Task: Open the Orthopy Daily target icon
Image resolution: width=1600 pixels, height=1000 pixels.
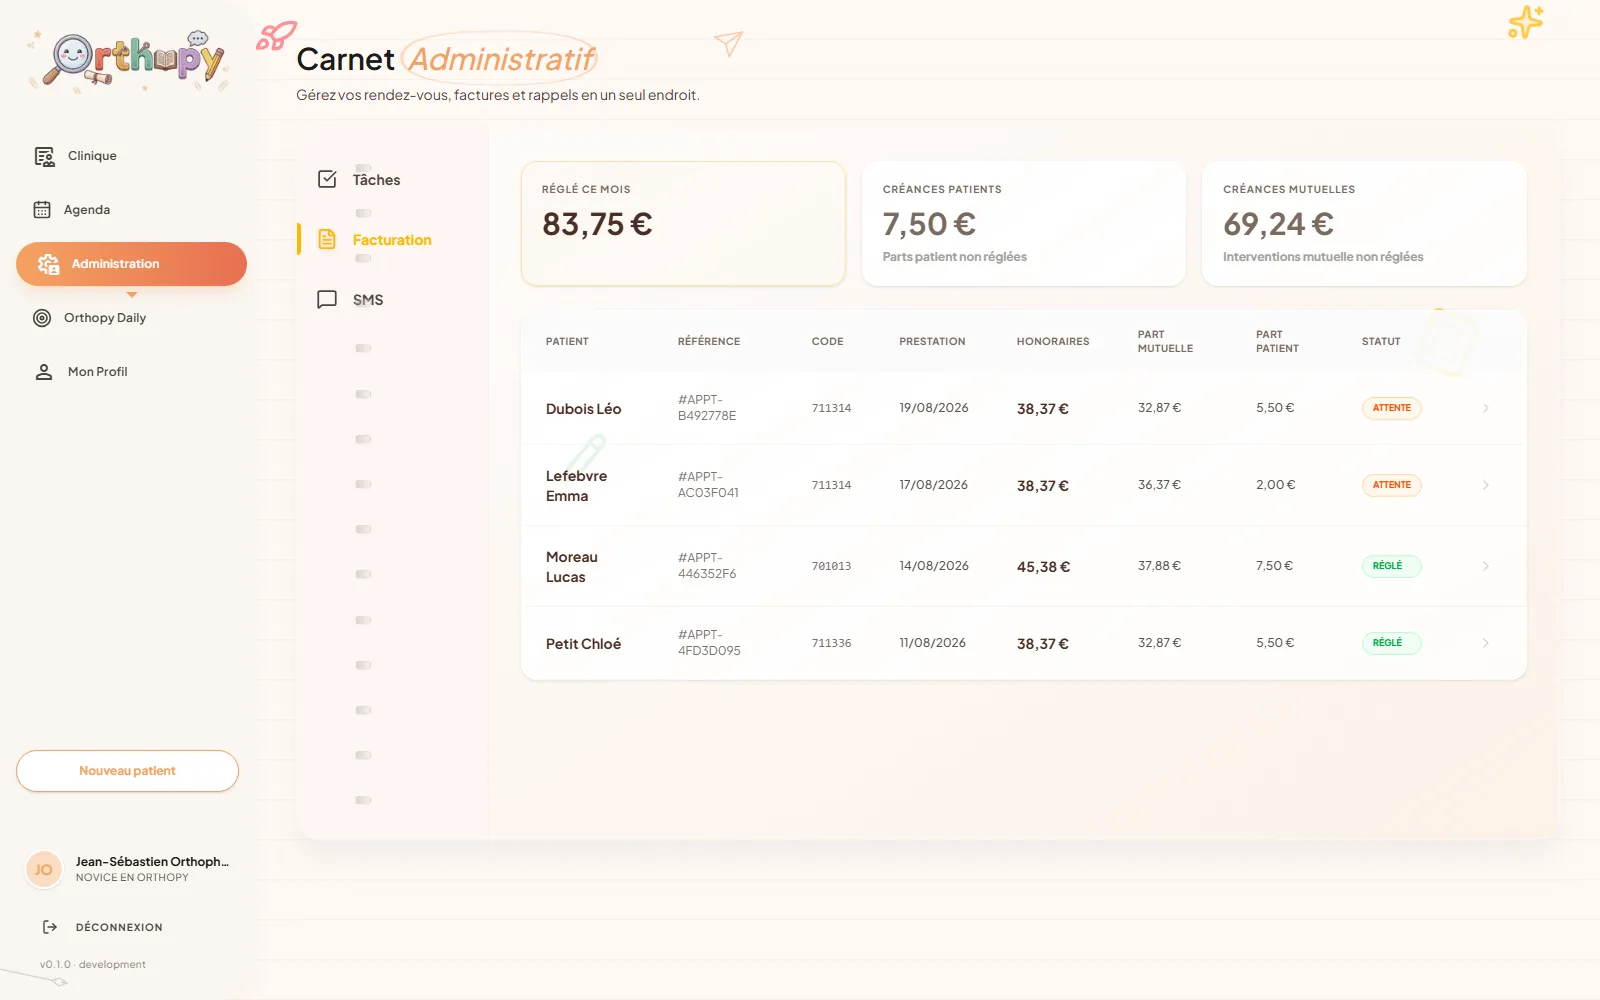Action: tap(42, 318)
